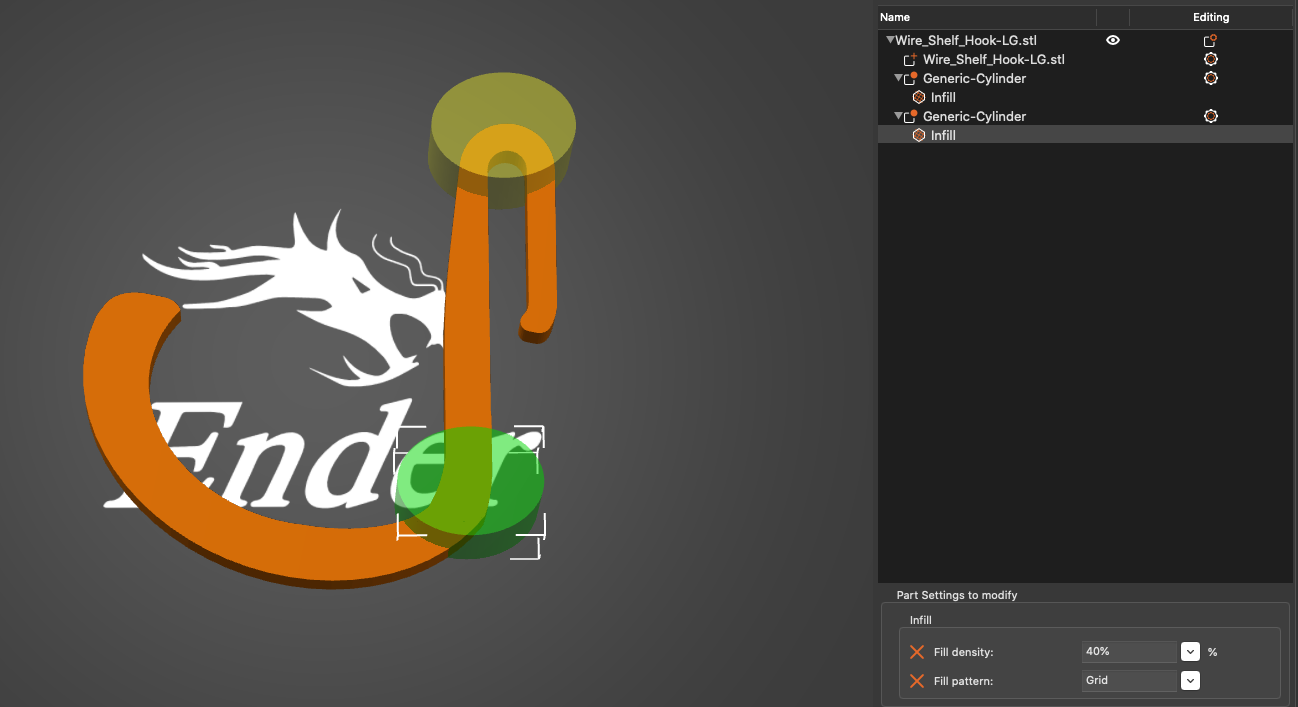Viewport: 1298px width, 707px height.
Task: Click the Fill density 40% input field
Action: click(x=1129, y=652)
